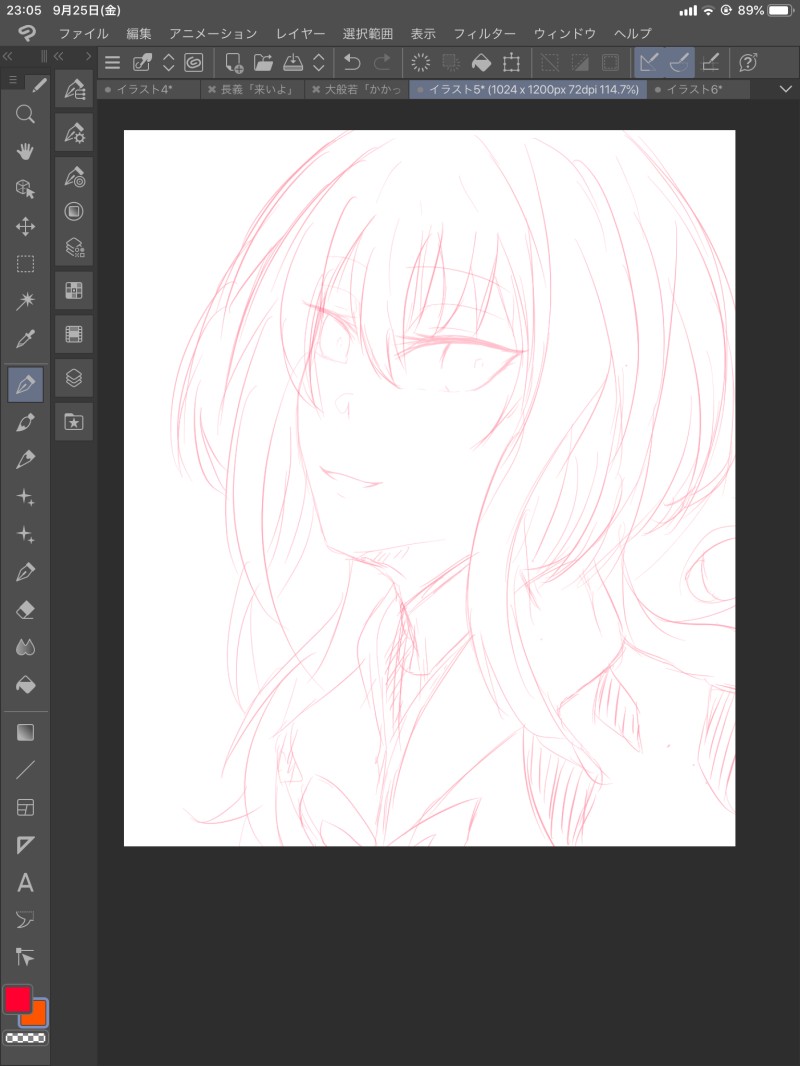Close the 大般若「かかっ tab

(315, 90)
